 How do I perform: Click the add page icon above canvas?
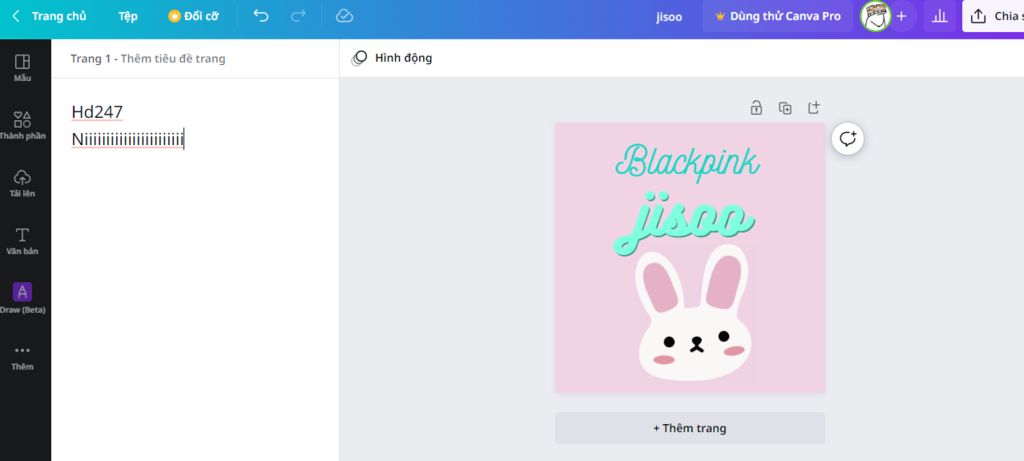(x=814, y=108)
